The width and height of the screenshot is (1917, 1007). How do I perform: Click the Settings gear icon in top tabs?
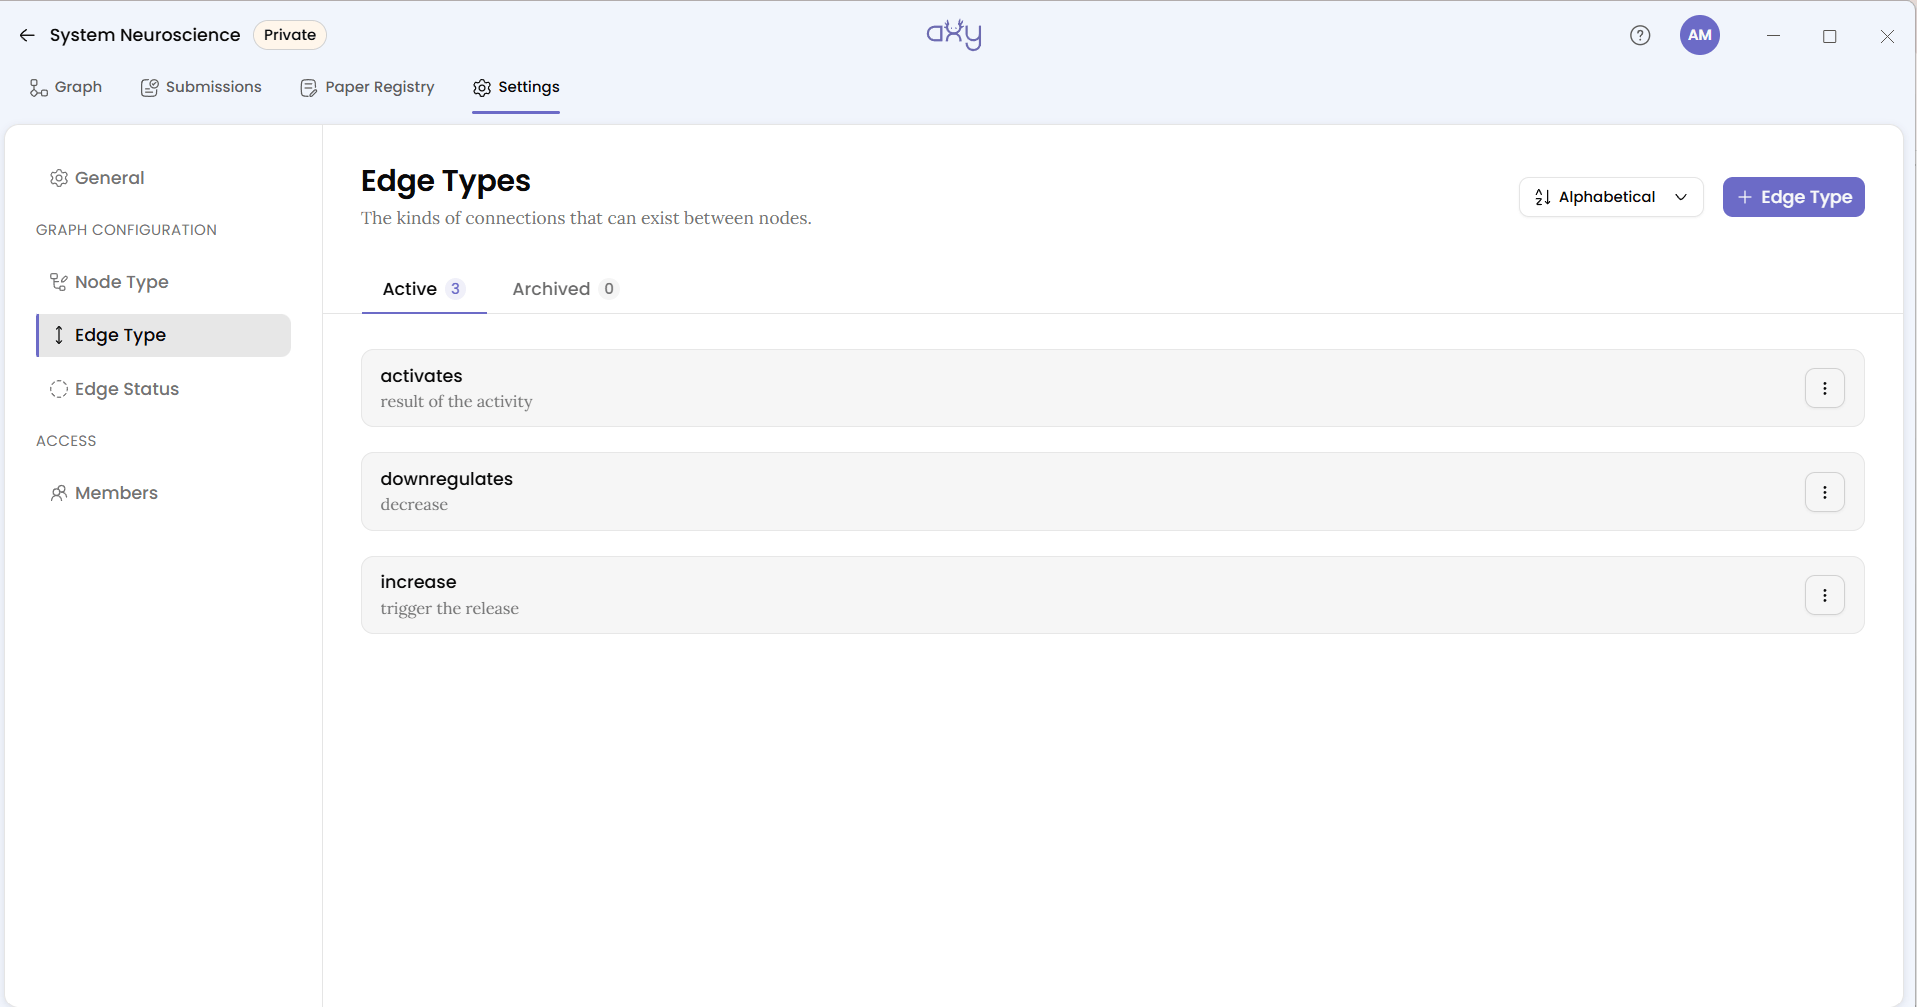pos(482,88)
